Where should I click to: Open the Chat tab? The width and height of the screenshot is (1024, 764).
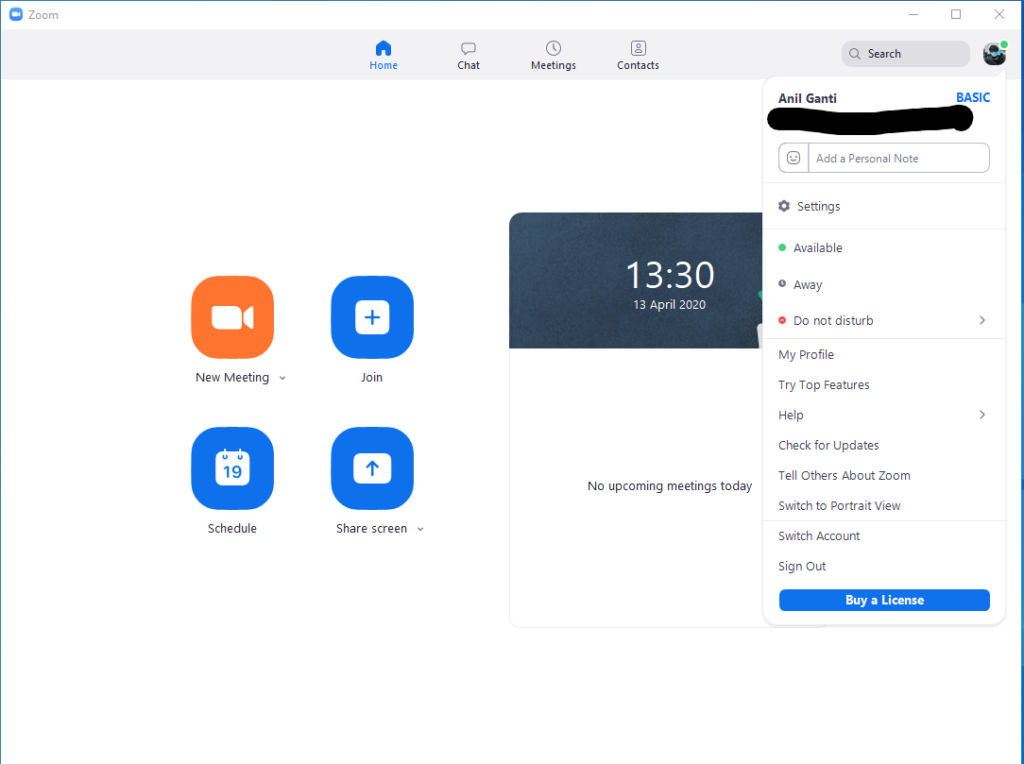(468, 56)
